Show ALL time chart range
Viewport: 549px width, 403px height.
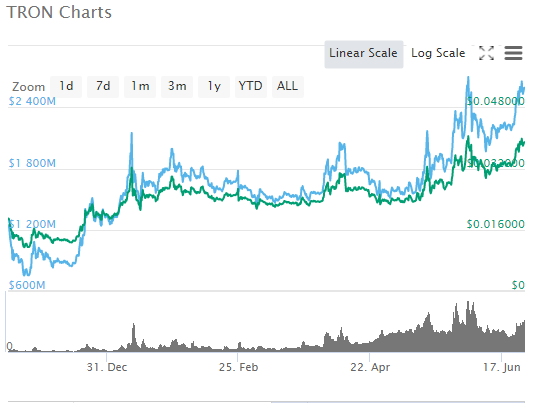[287, 86]
